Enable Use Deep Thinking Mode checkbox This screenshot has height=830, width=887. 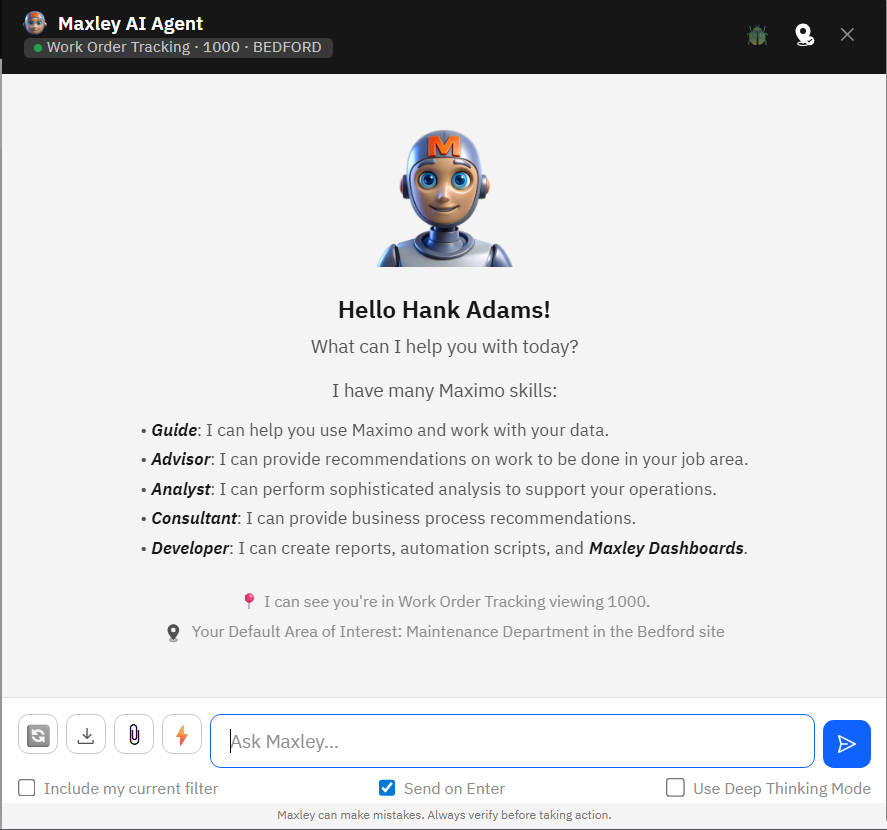click(675, 788)
